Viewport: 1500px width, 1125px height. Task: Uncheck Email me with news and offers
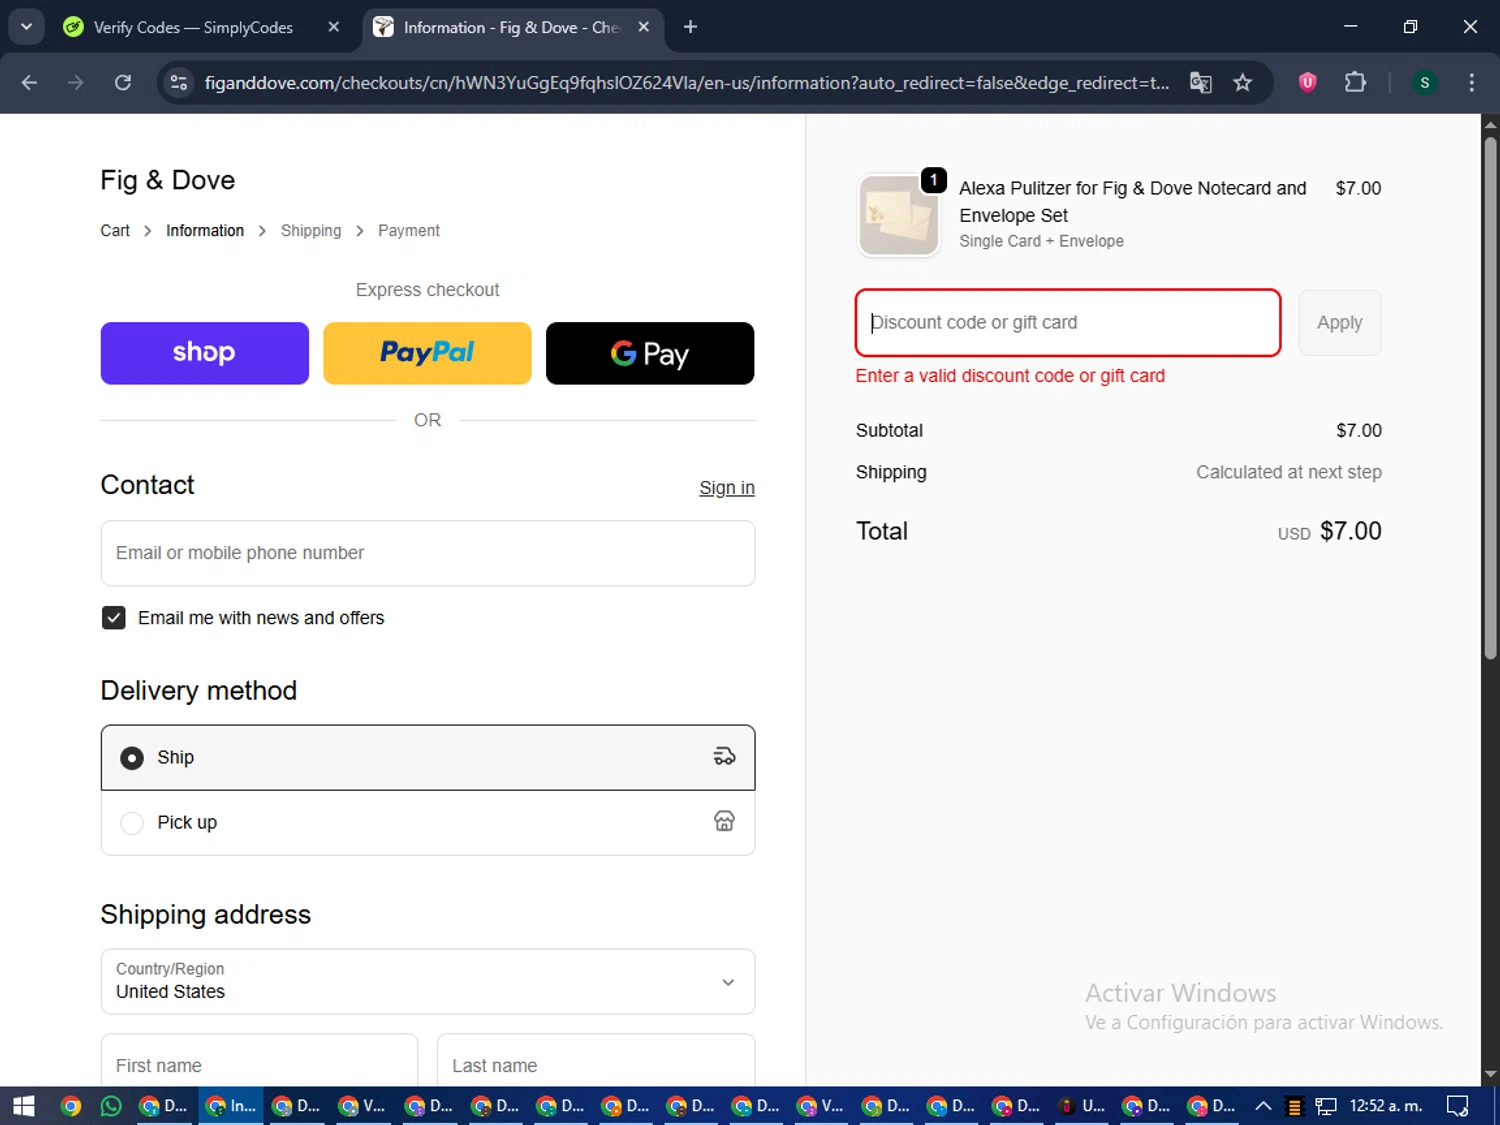[114, 618]
